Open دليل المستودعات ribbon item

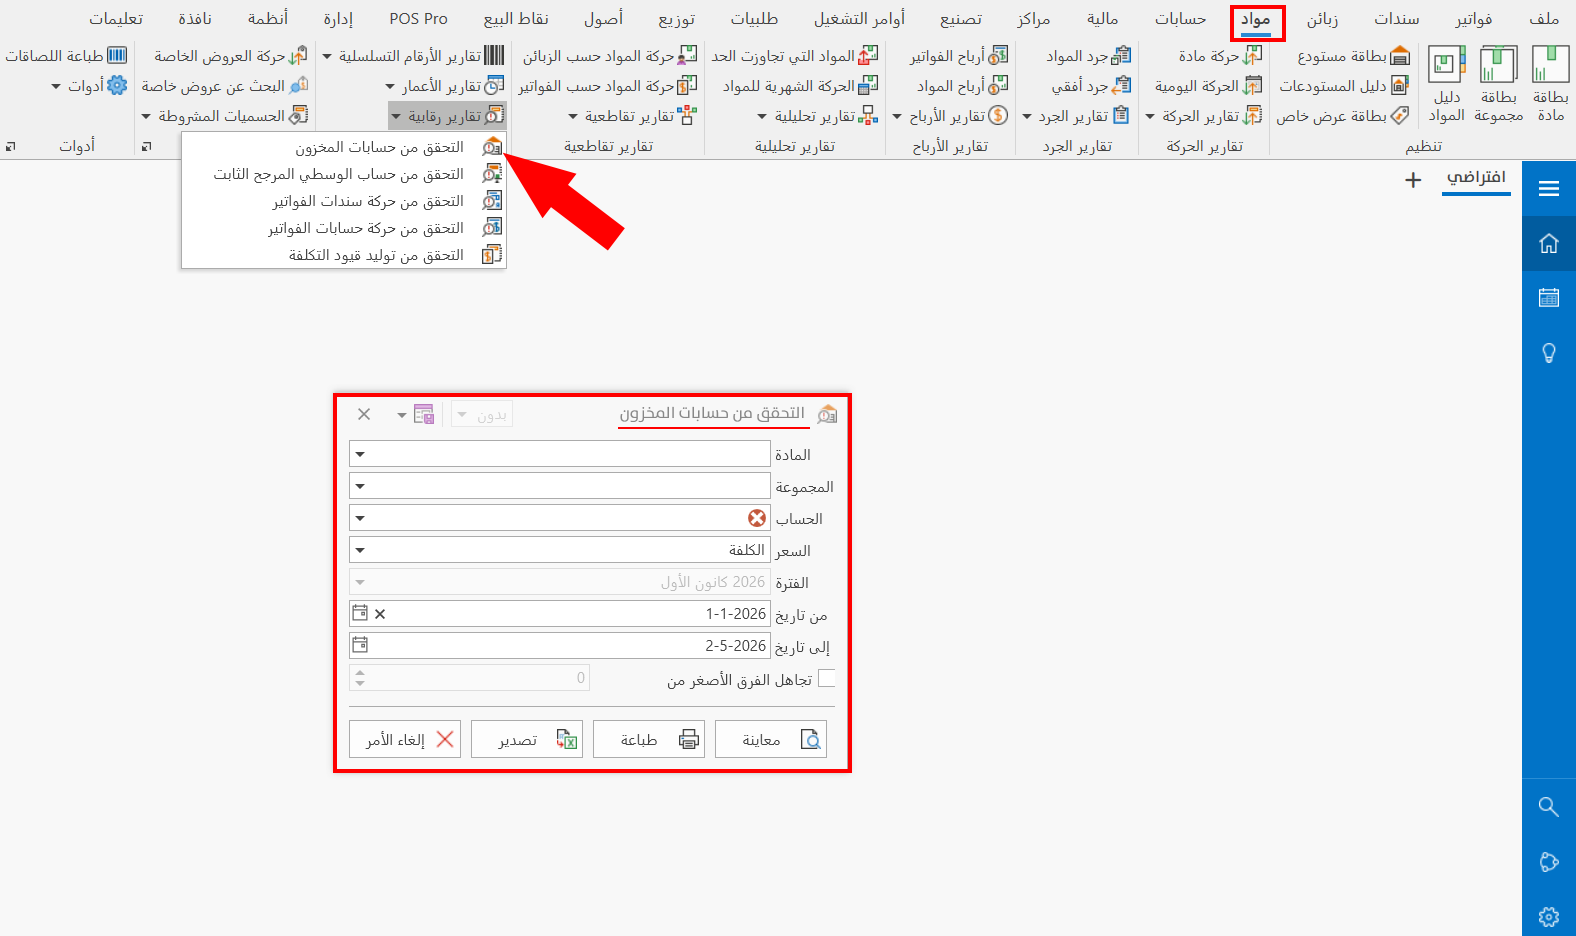[1344, 86]
